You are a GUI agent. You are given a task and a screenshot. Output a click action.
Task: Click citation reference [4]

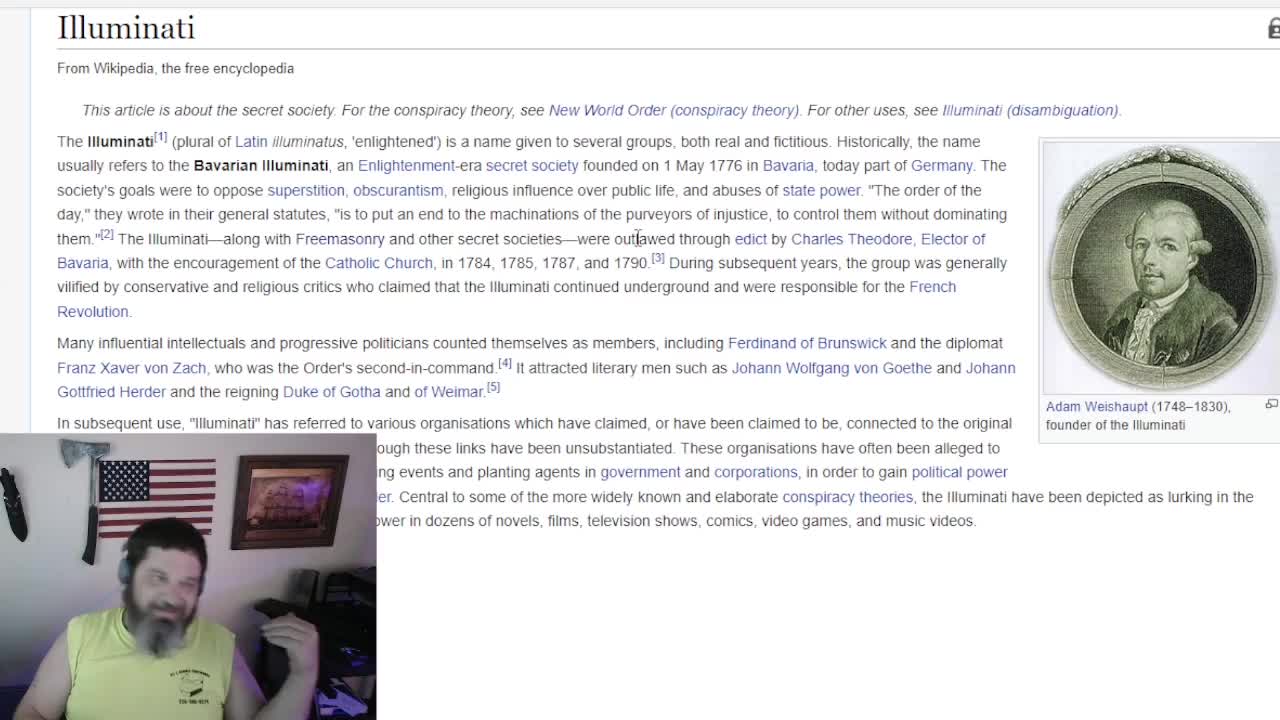tap(505, 363)
